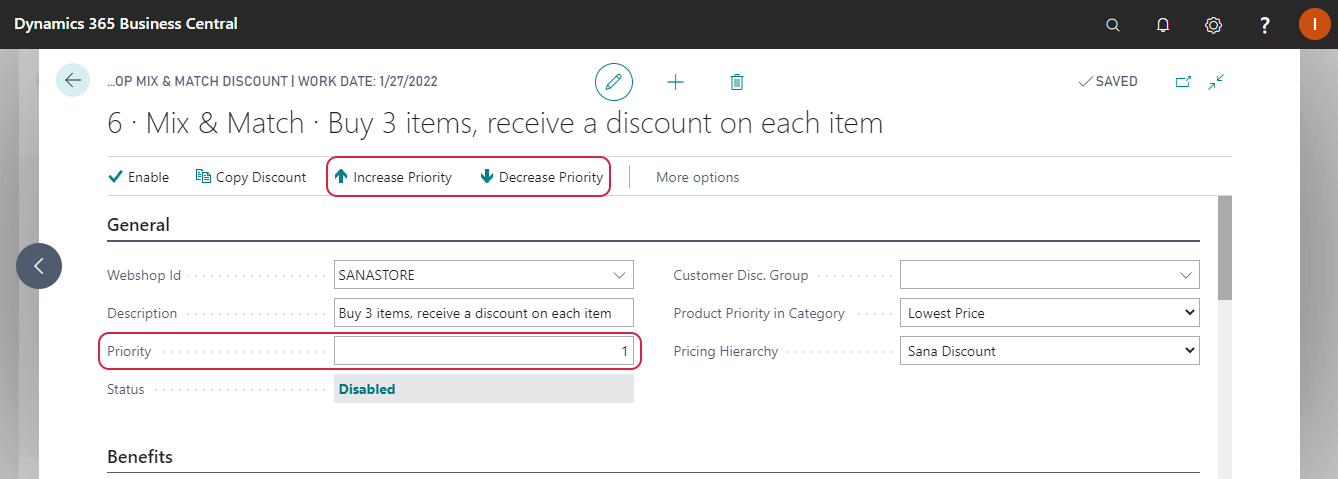Click Copy Discount action
Image resolution: width=1338 pixels, height=479 pixels.
251,177
